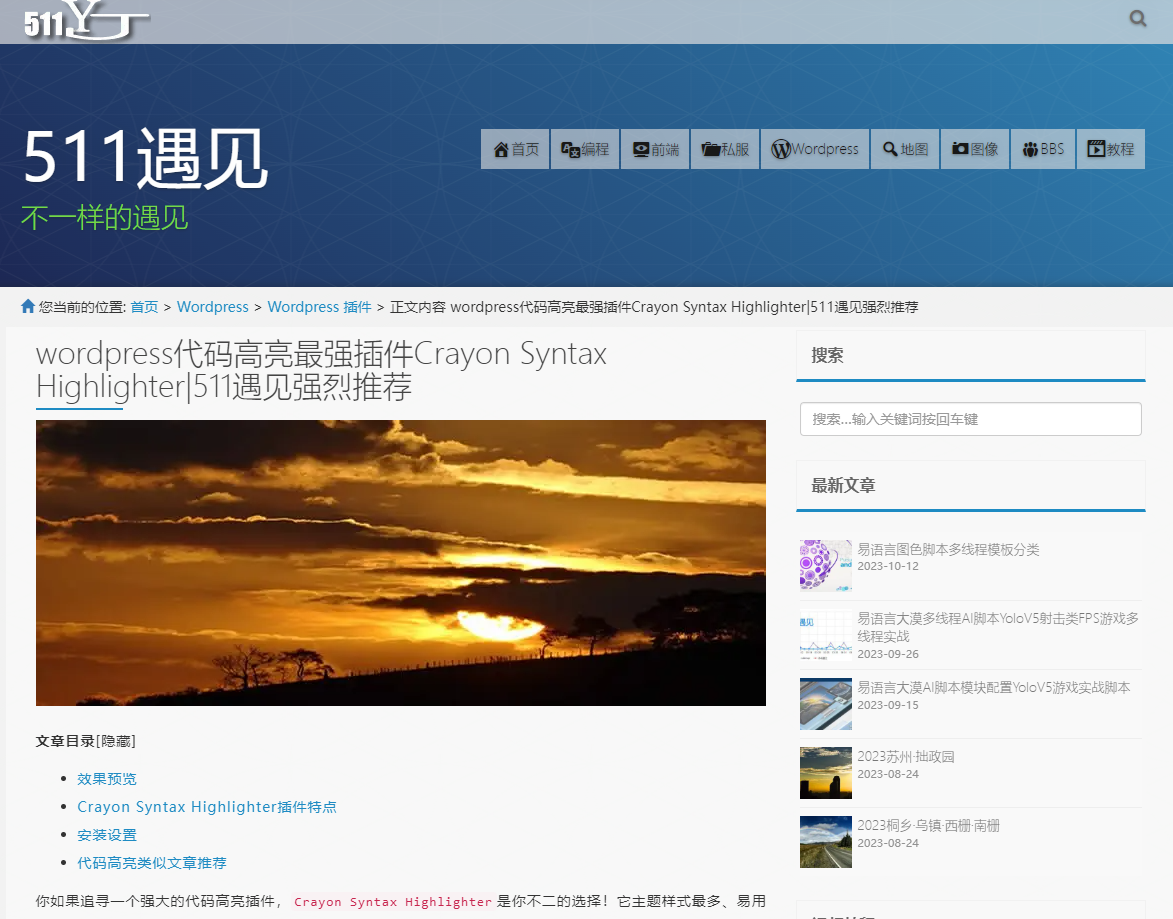
Task: Jump to the 效果预览 section
Action: pos(107,779)
